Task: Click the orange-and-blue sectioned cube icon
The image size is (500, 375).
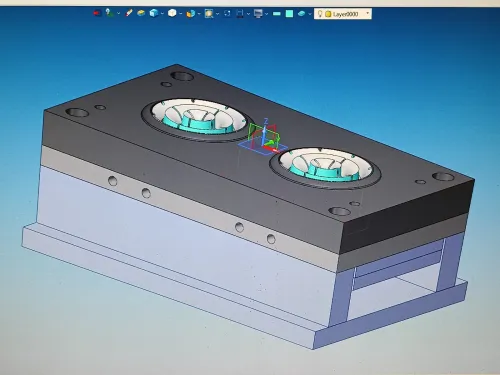Action: [x=191, y=14]
